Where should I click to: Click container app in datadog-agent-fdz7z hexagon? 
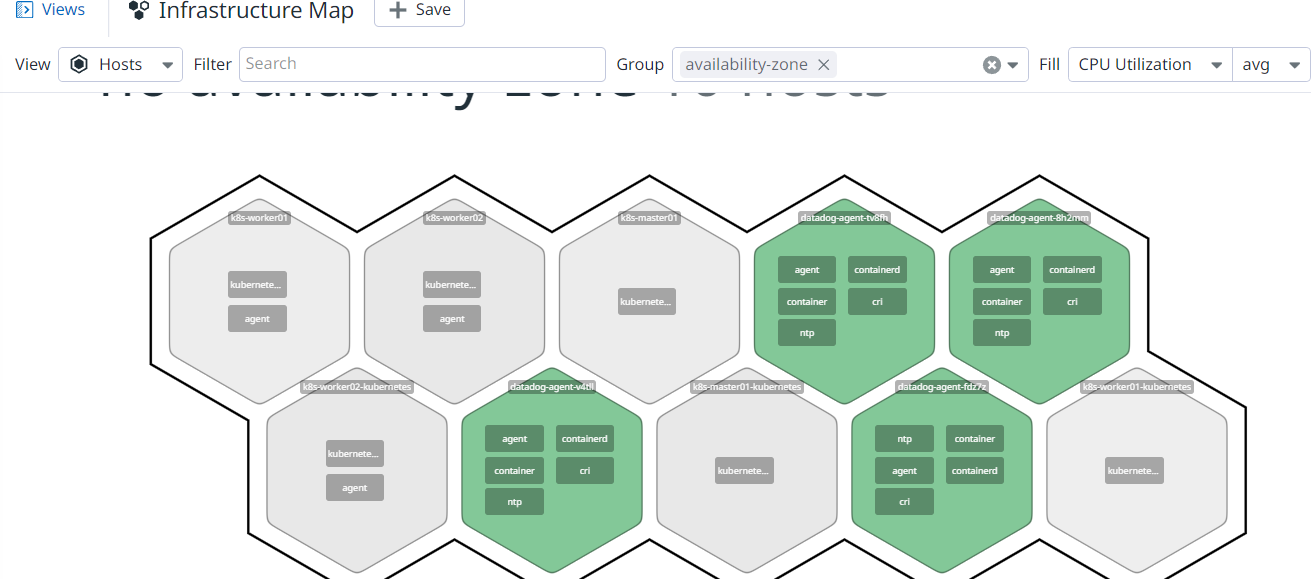click(x=975, y=439)
